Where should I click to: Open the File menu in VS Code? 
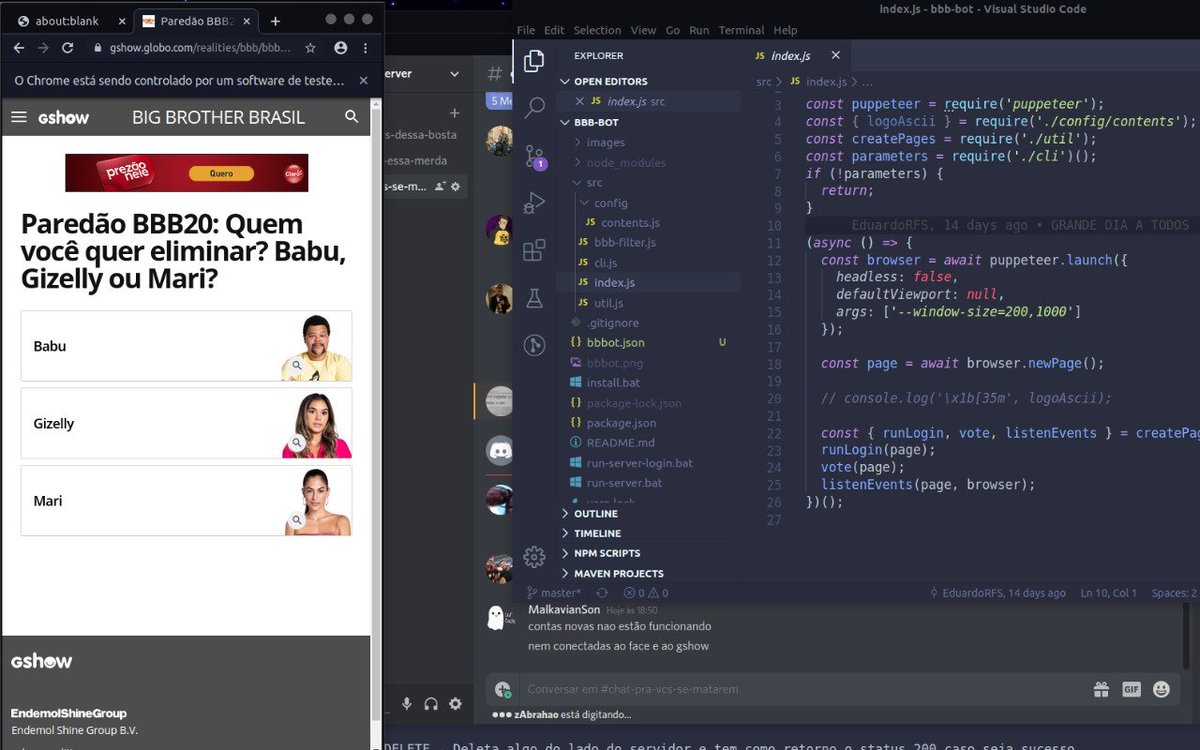click(526, 30)
